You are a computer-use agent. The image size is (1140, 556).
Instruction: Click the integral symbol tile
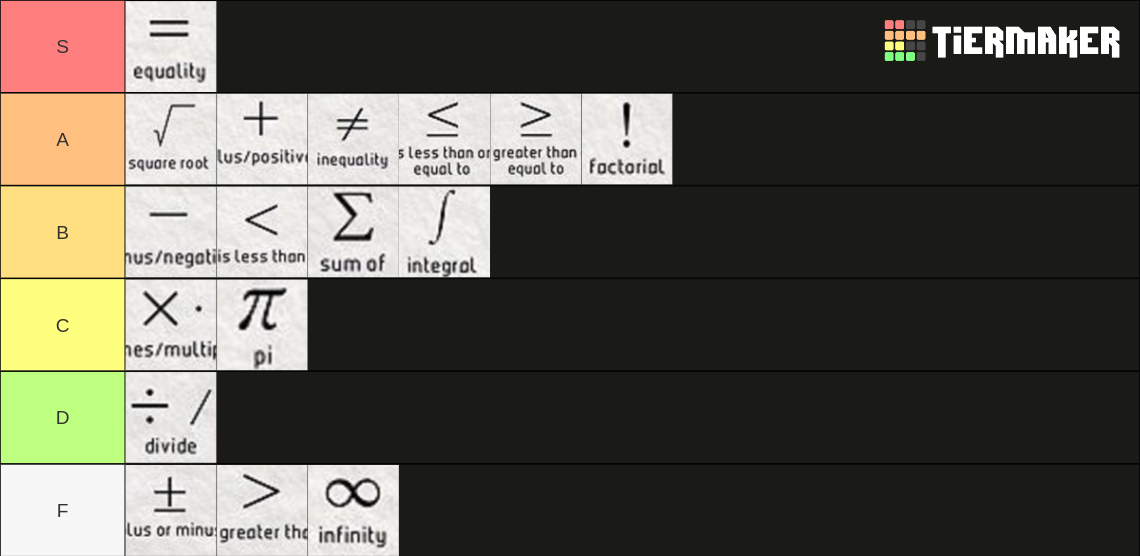pos(444,233)
